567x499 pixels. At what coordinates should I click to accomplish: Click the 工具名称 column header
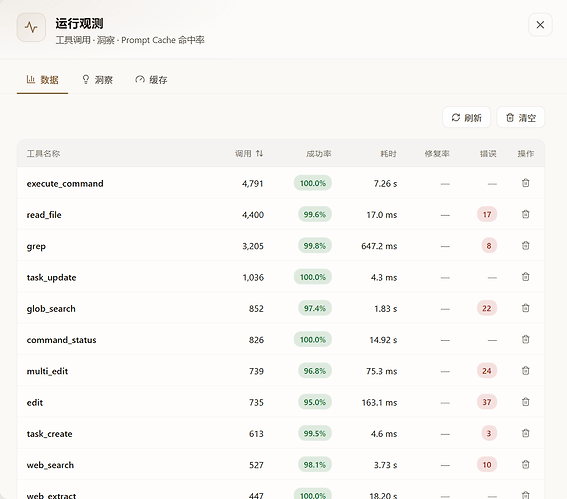pos(43,154)
